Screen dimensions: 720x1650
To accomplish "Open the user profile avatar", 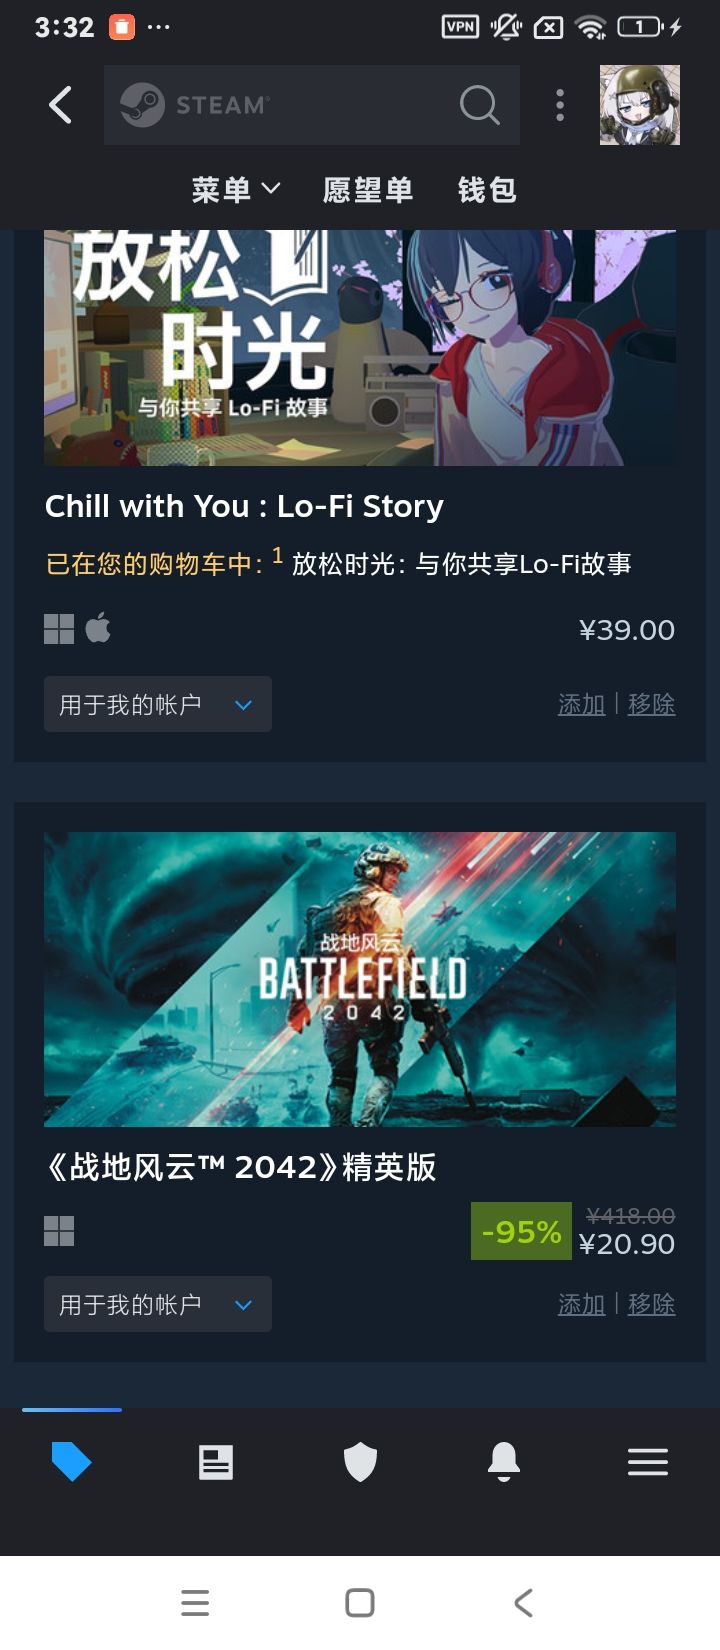I will click(x=639, y=105).
